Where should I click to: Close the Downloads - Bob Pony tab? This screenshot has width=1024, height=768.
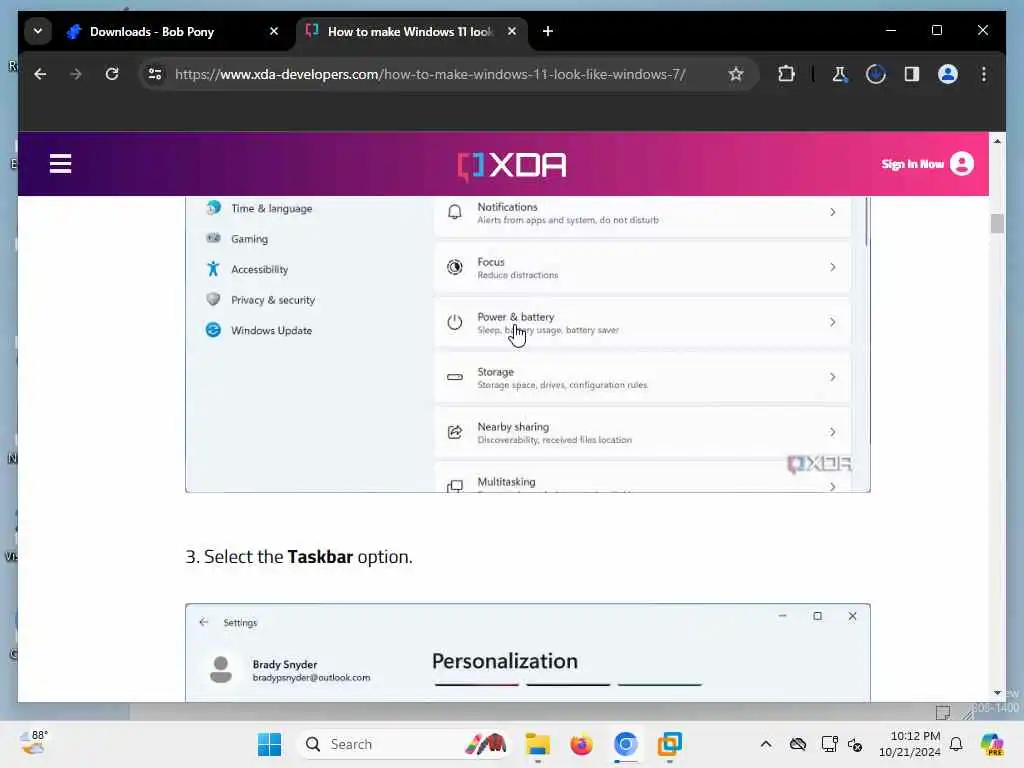click(x=274, y=31)
